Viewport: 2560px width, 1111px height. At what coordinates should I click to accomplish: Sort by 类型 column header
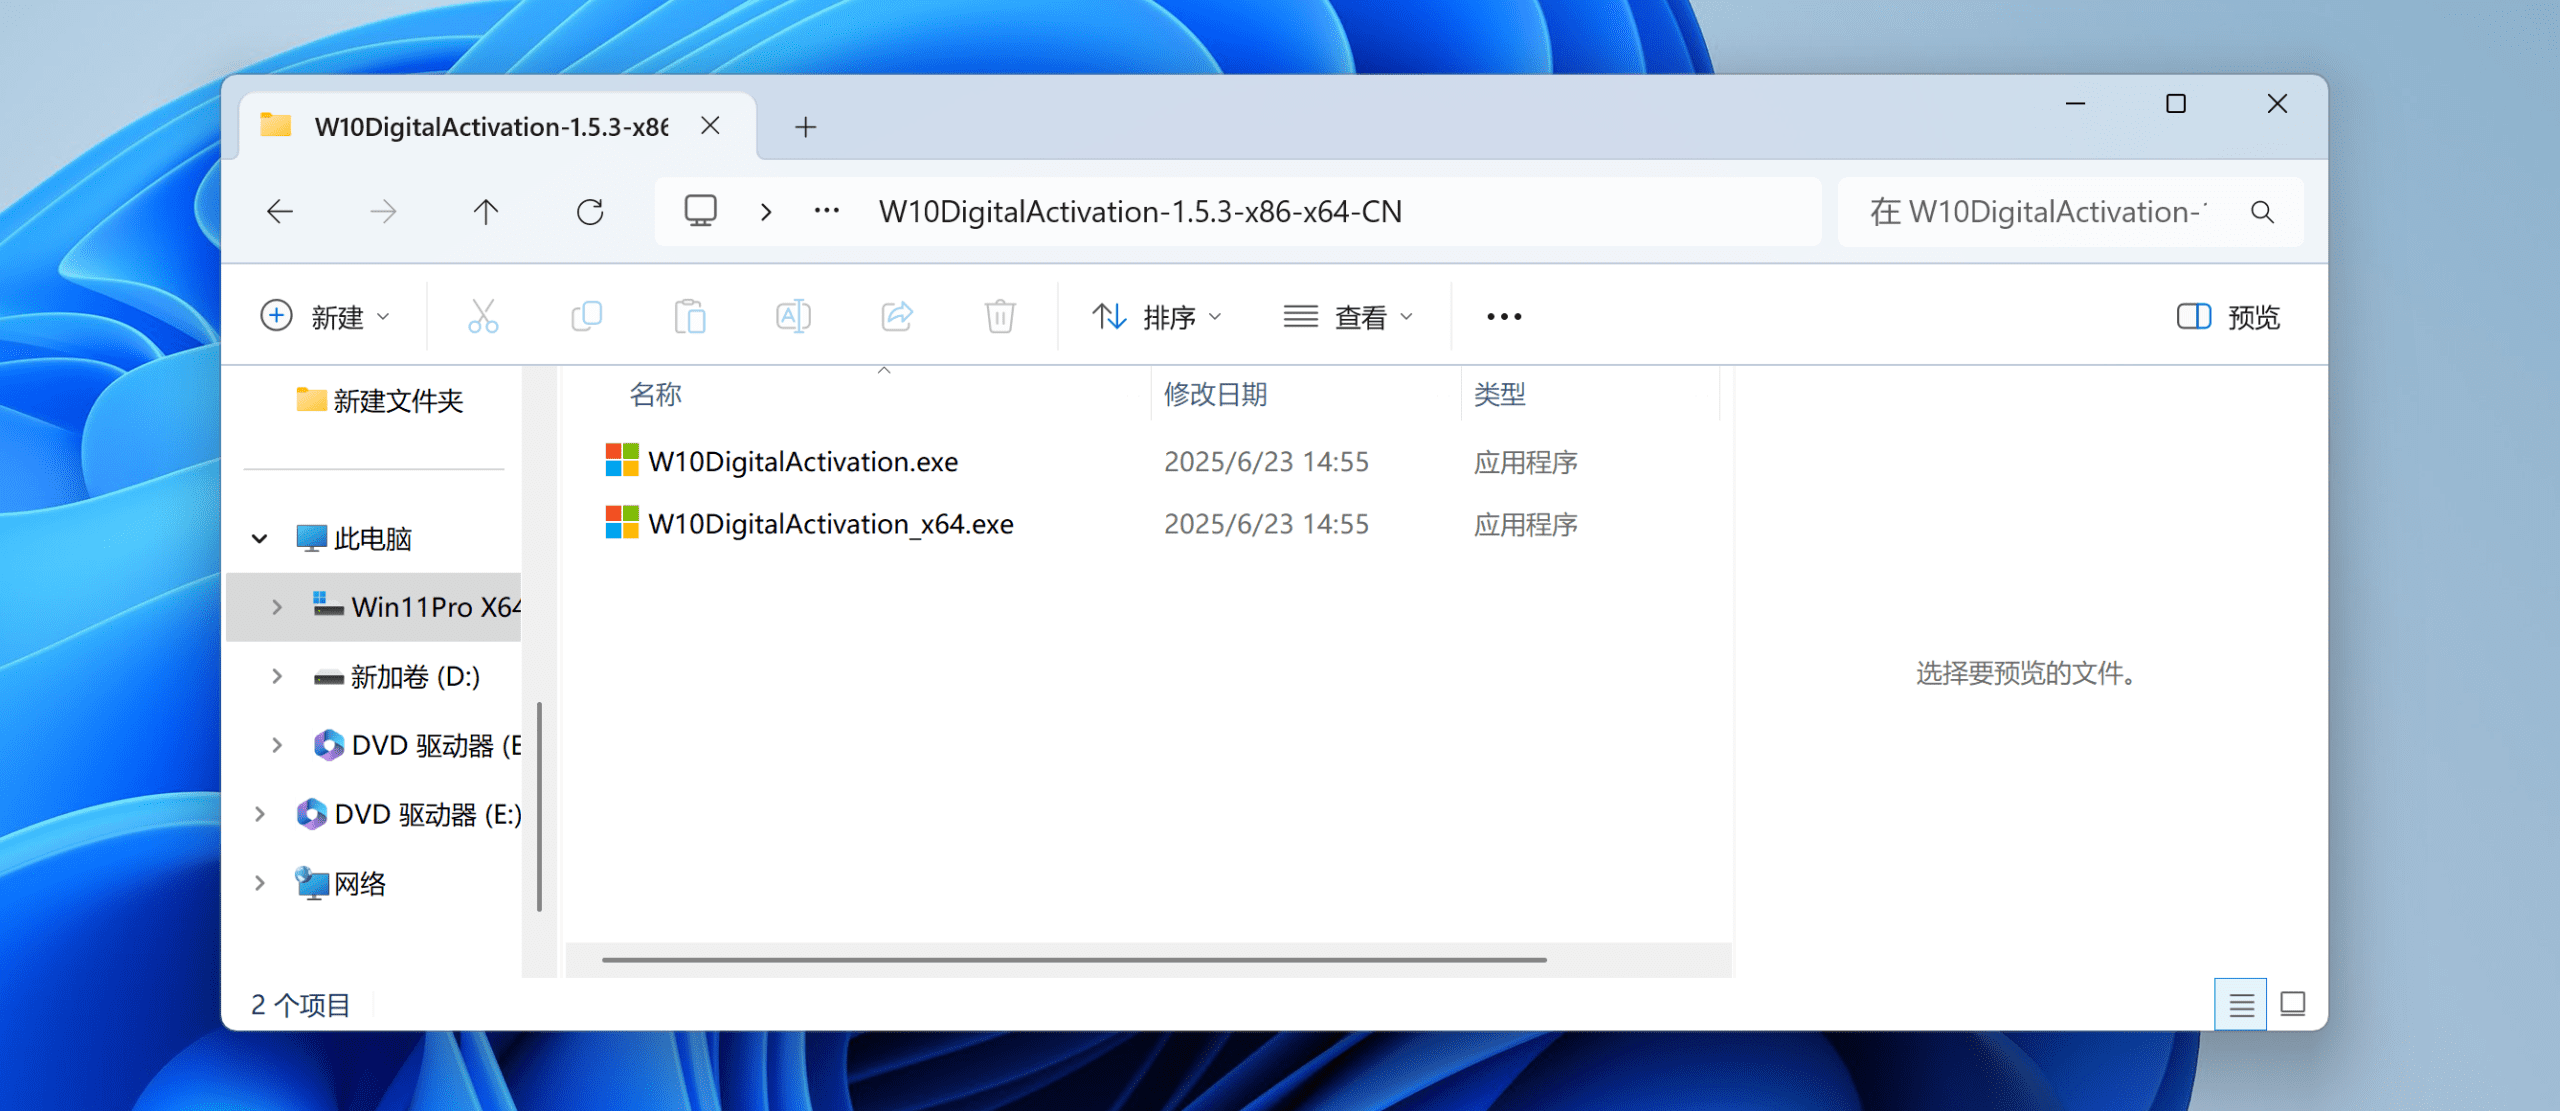(1499, 395)
